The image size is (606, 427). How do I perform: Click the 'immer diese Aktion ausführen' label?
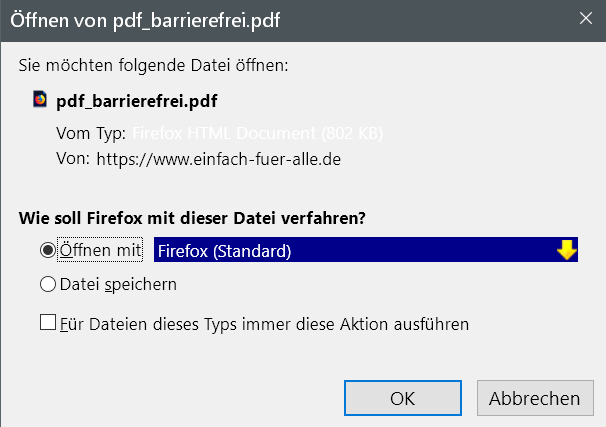(x=265, y=324)
